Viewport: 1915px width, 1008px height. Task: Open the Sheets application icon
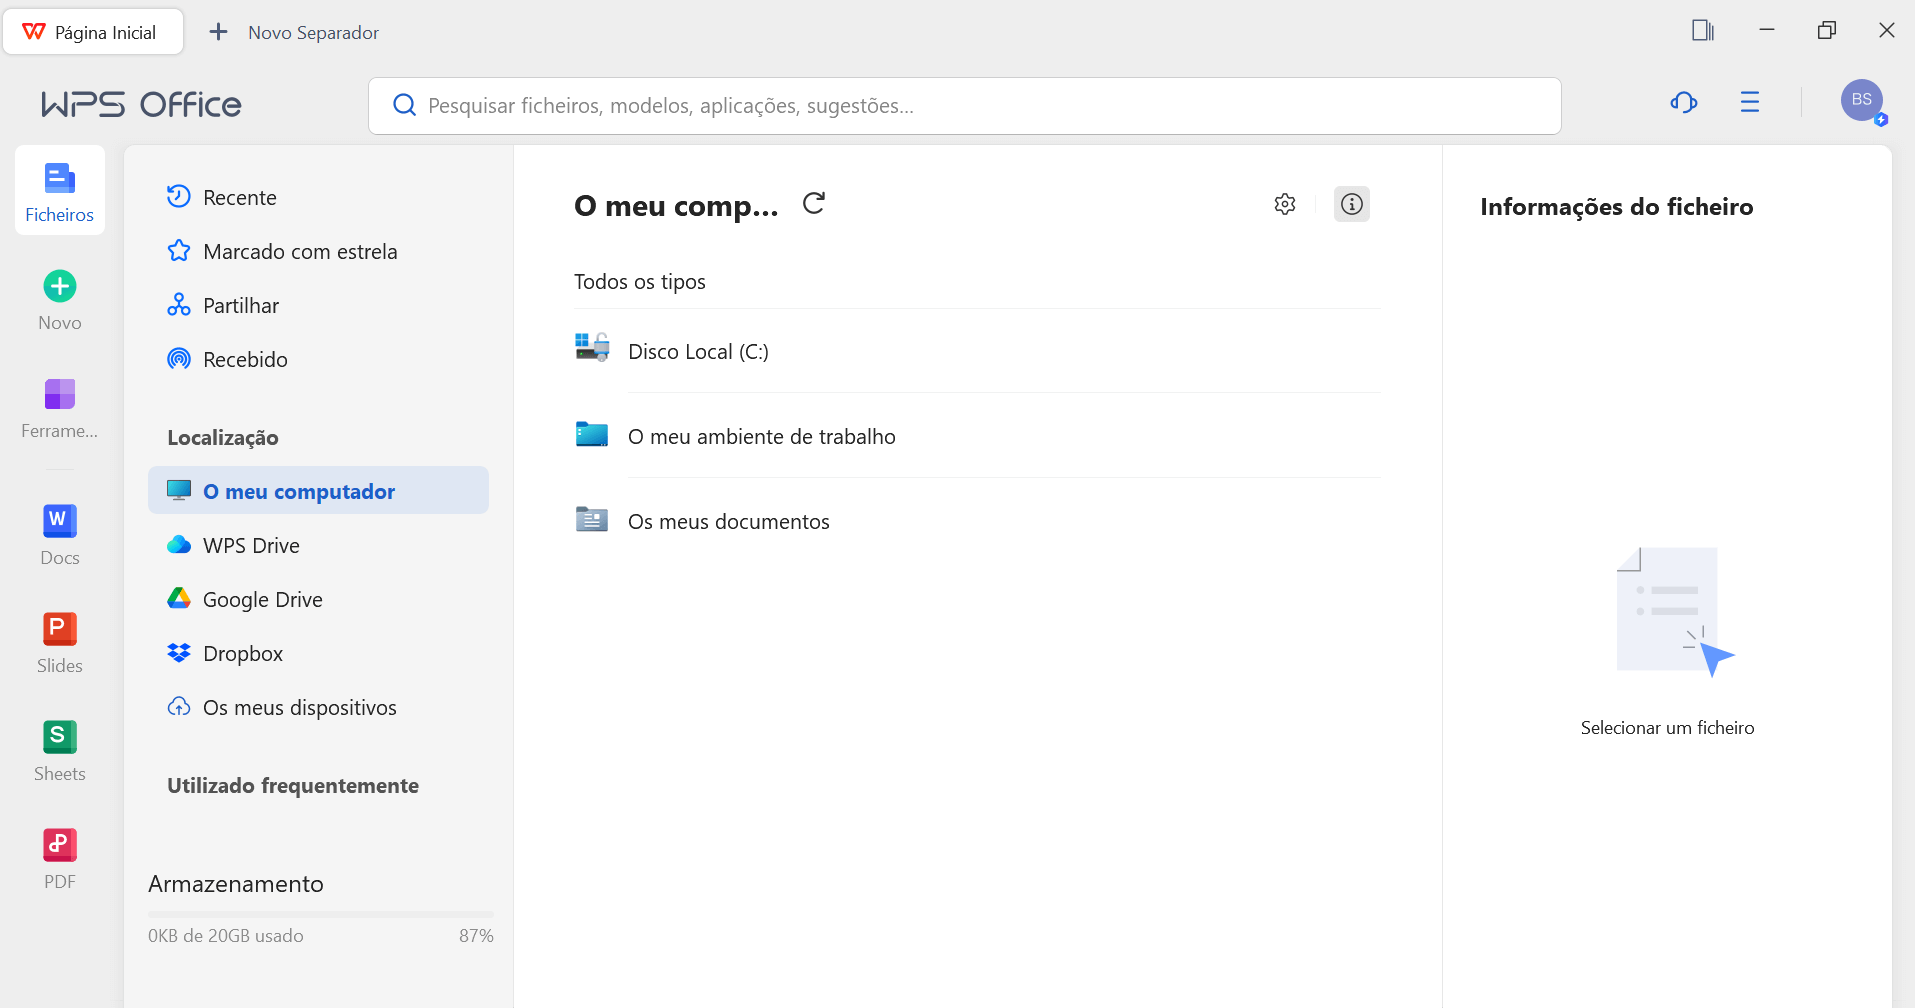59,749
